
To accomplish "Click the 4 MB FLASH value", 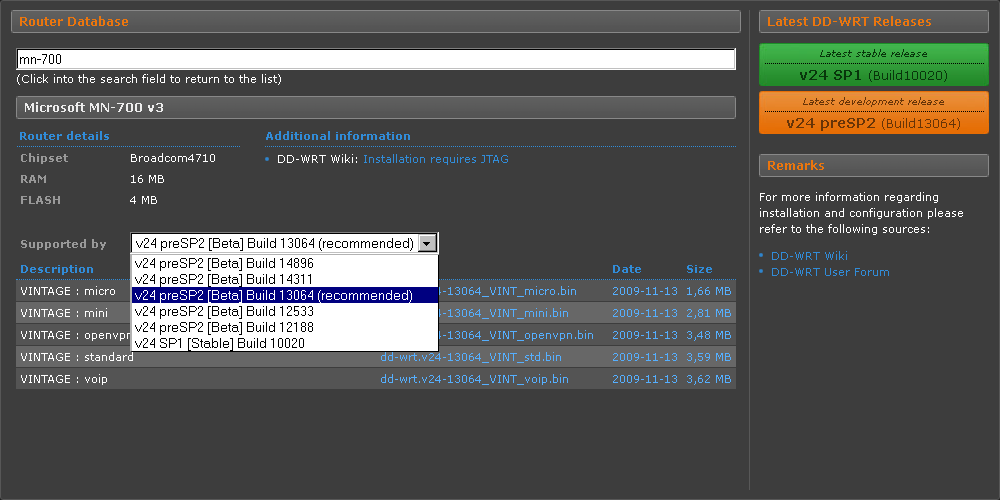I will click(143, 200).
